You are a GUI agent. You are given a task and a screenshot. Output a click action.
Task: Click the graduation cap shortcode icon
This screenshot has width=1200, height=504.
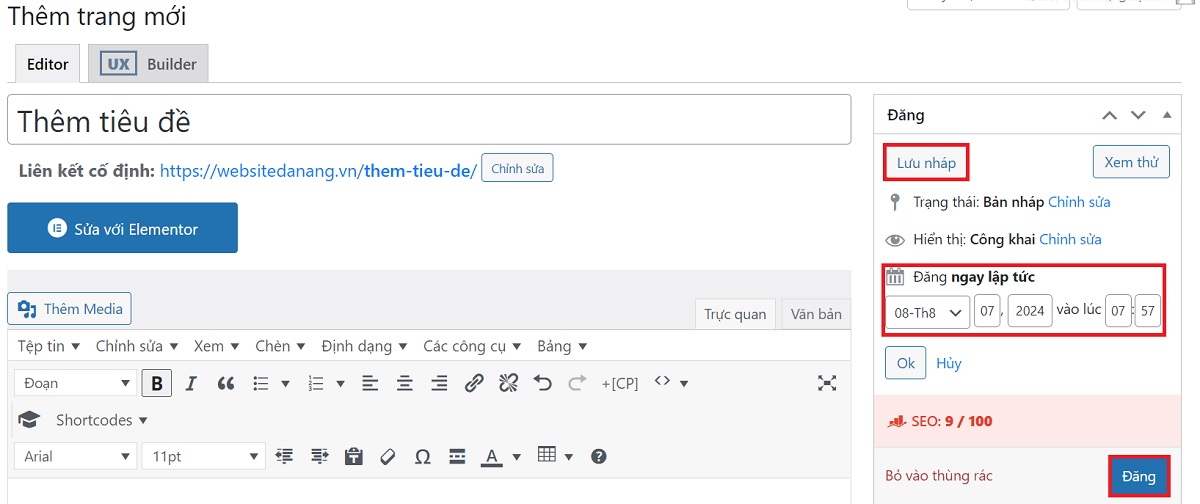click(29, 420)
